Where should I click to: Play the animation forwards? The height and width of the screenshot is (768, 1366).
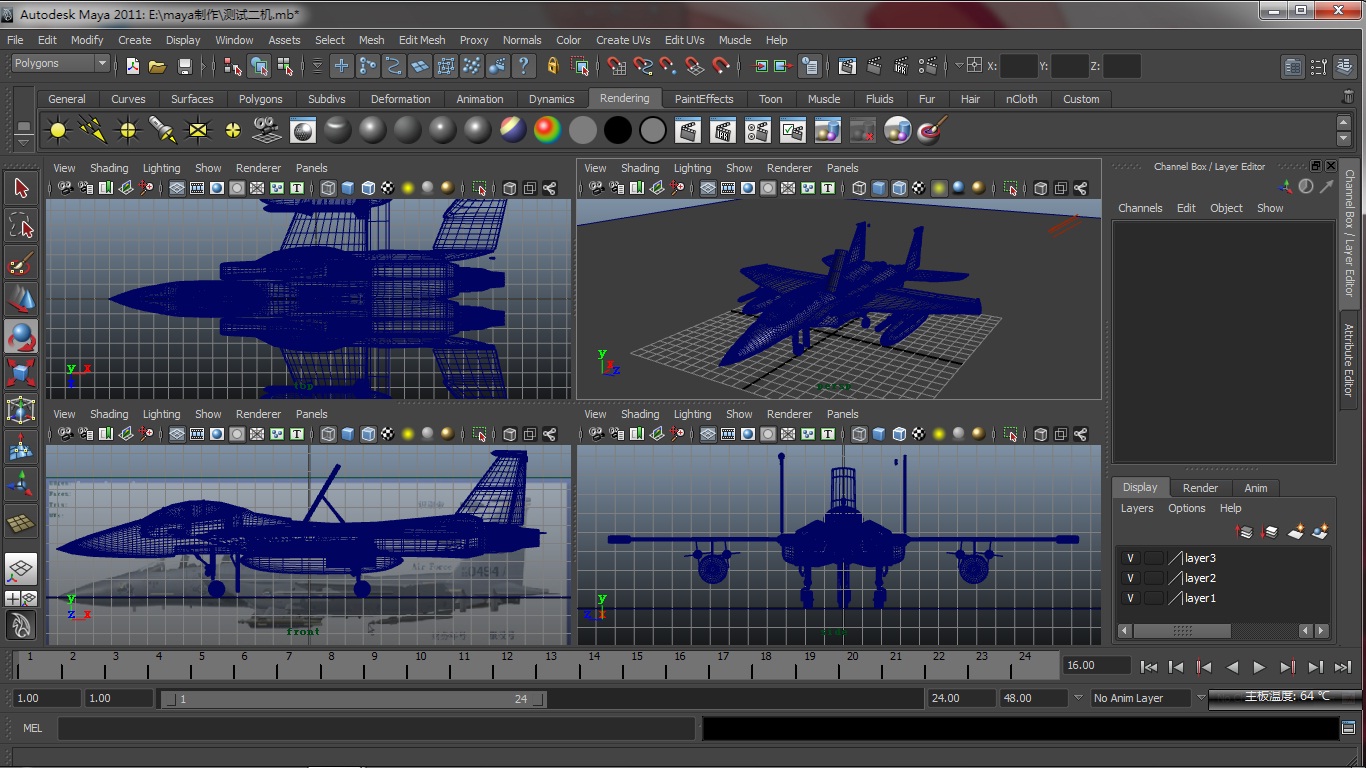point(1259,667)
